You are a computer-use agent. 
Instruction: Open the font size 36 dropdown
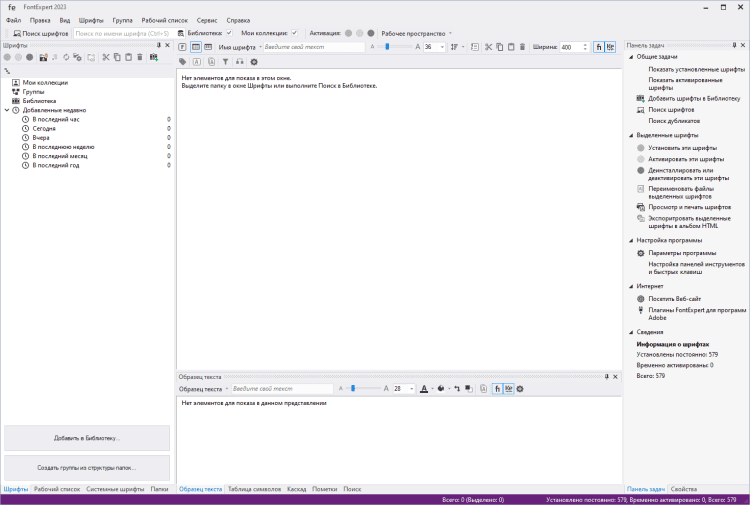pos(442,47)
